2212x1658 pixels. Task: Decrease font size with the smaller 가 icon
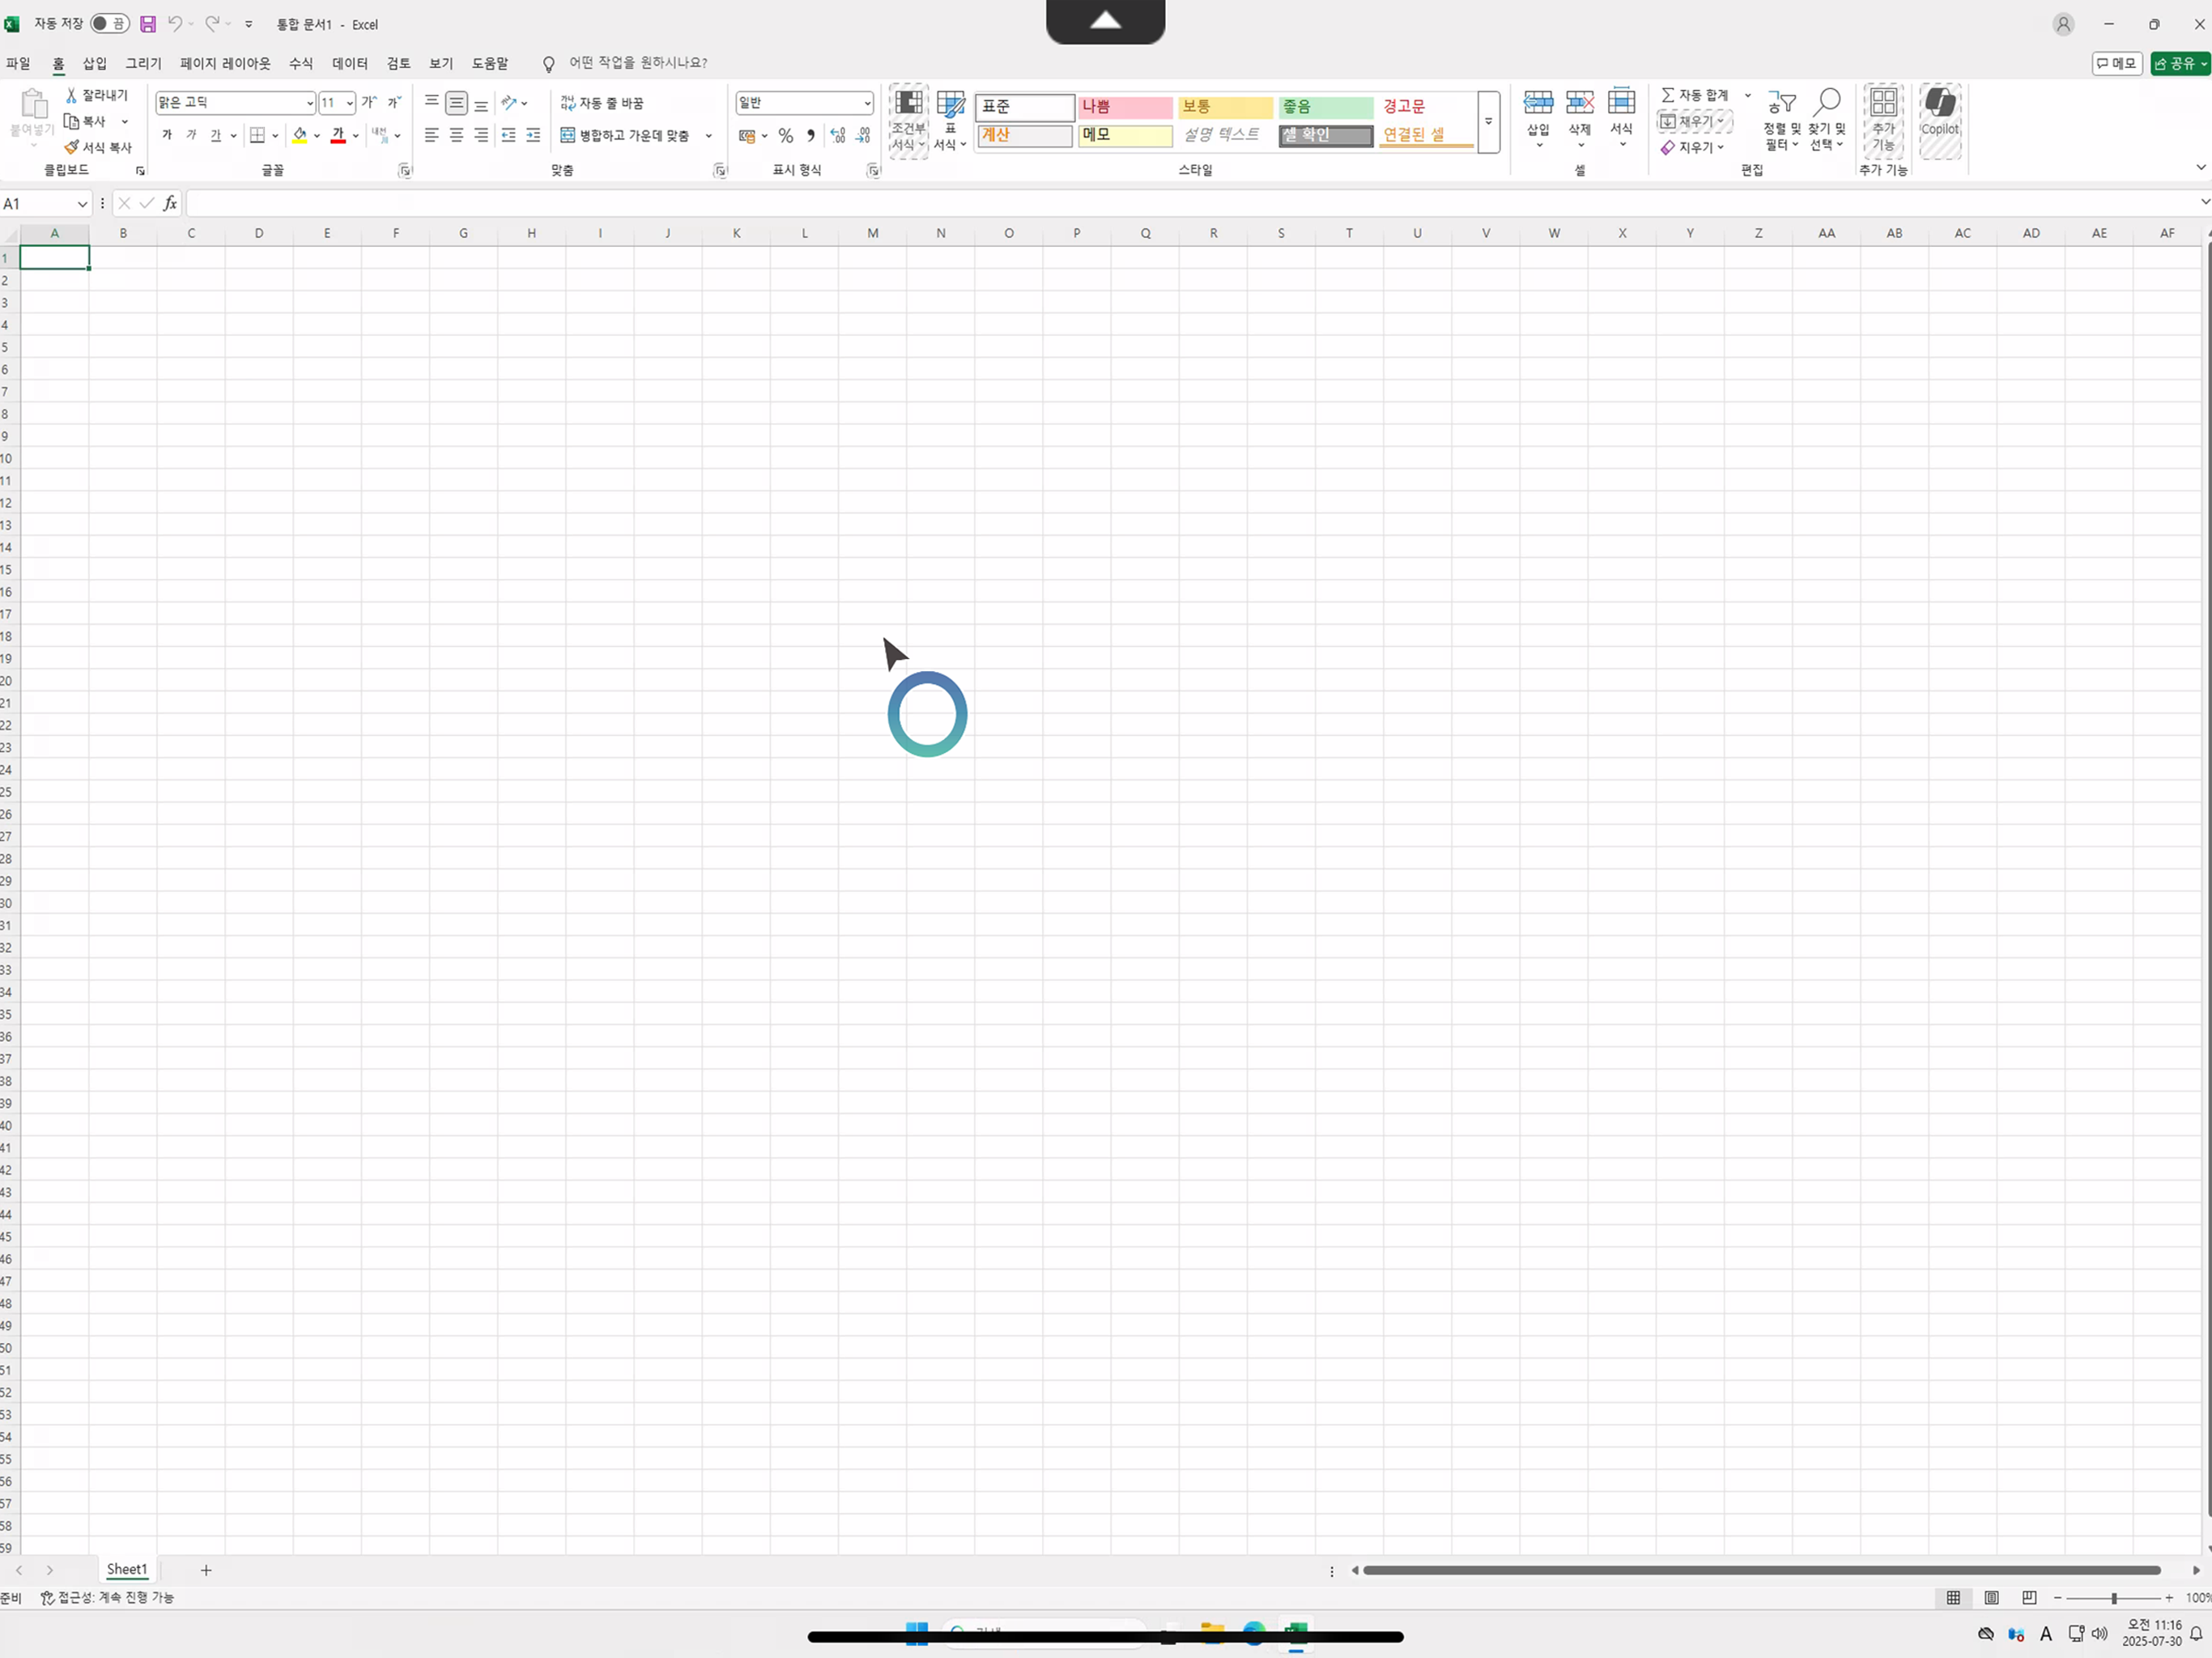pyautogui.click(x=394, y=102)
